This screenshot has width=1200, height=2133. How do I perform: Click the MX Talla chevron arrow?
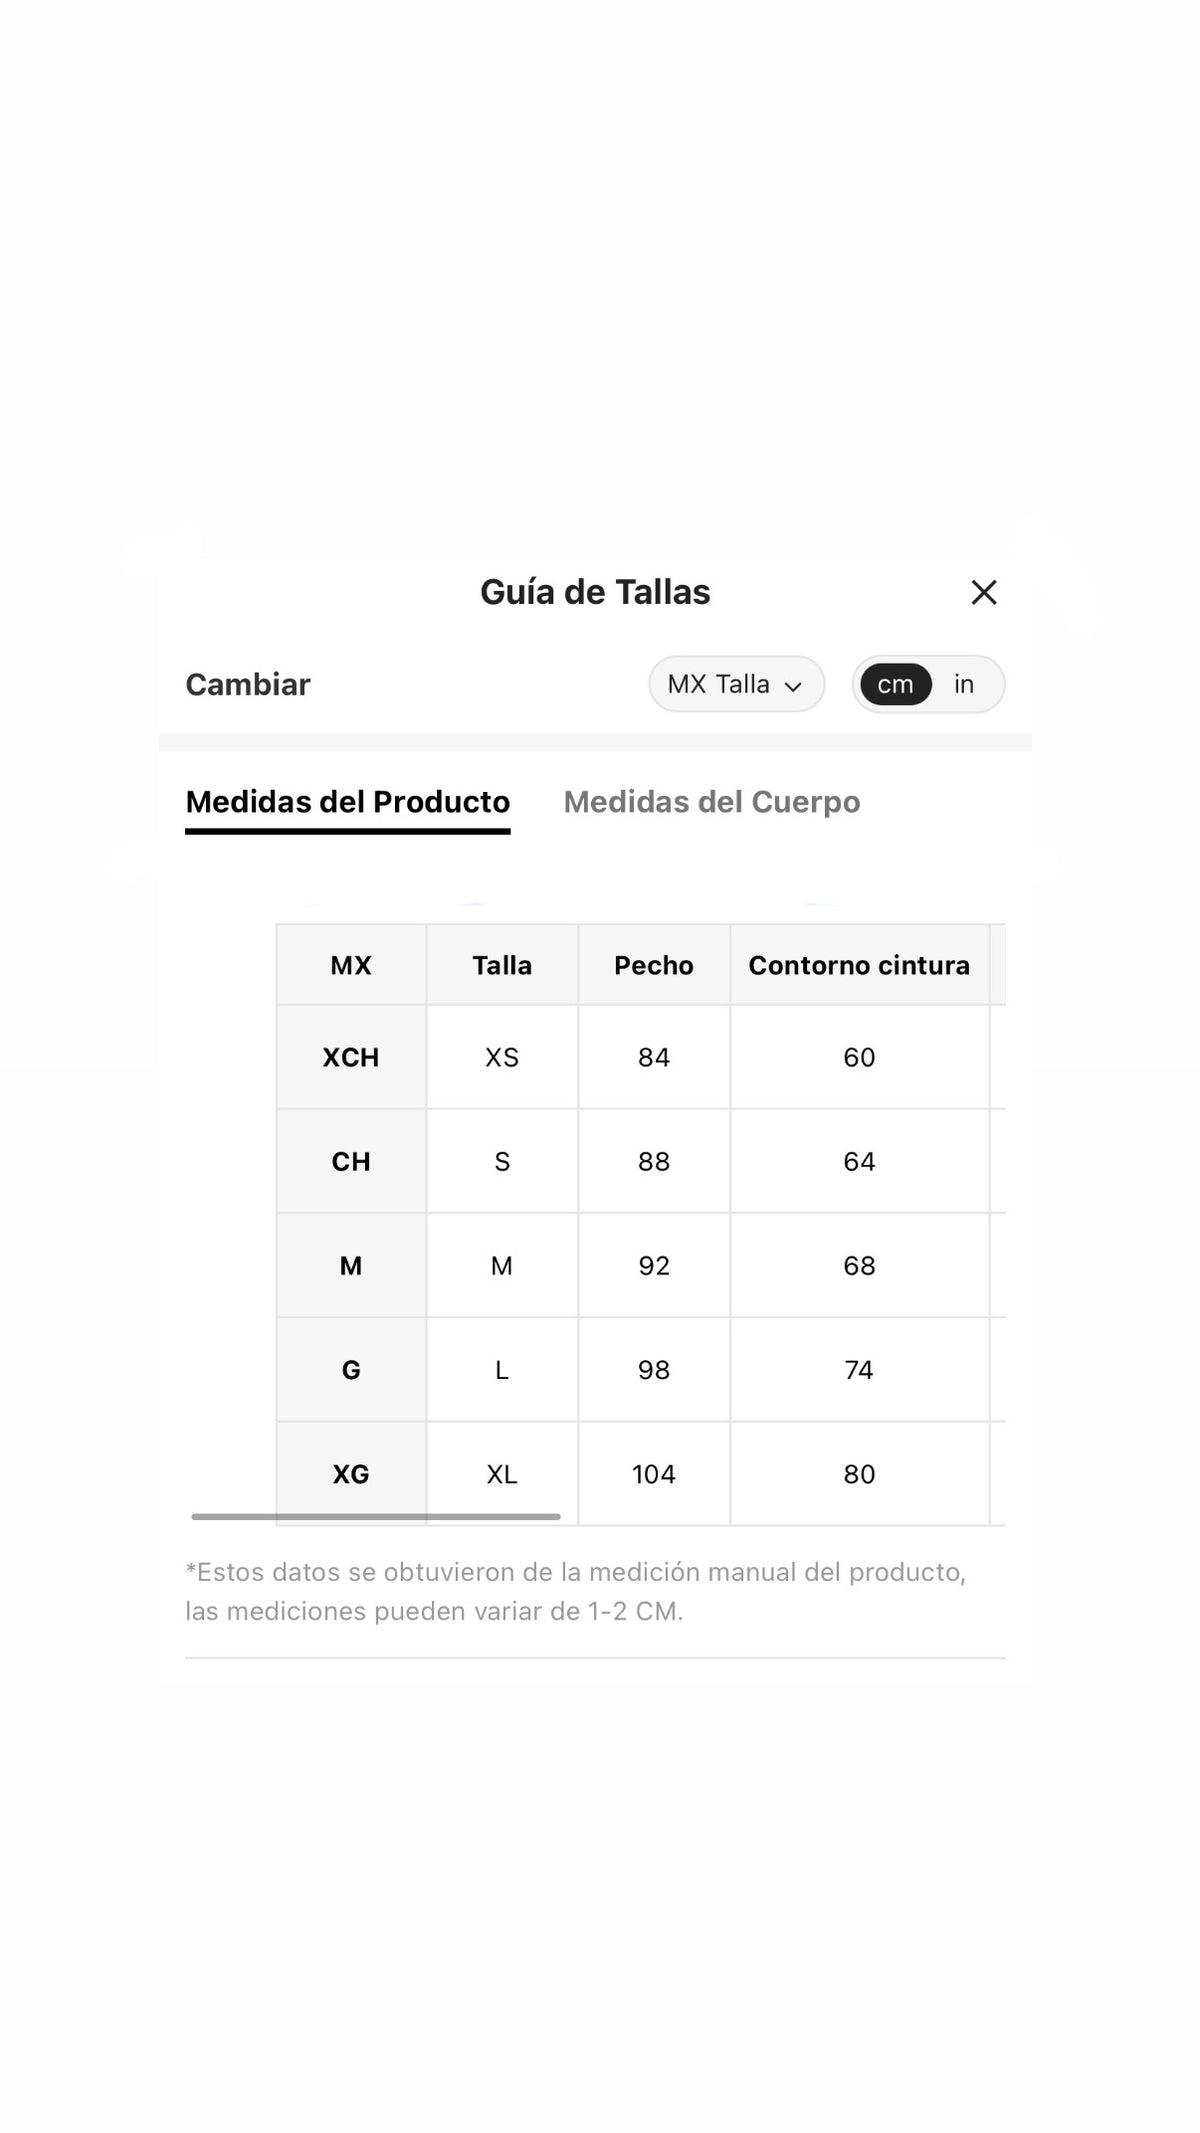click(794, 686)
